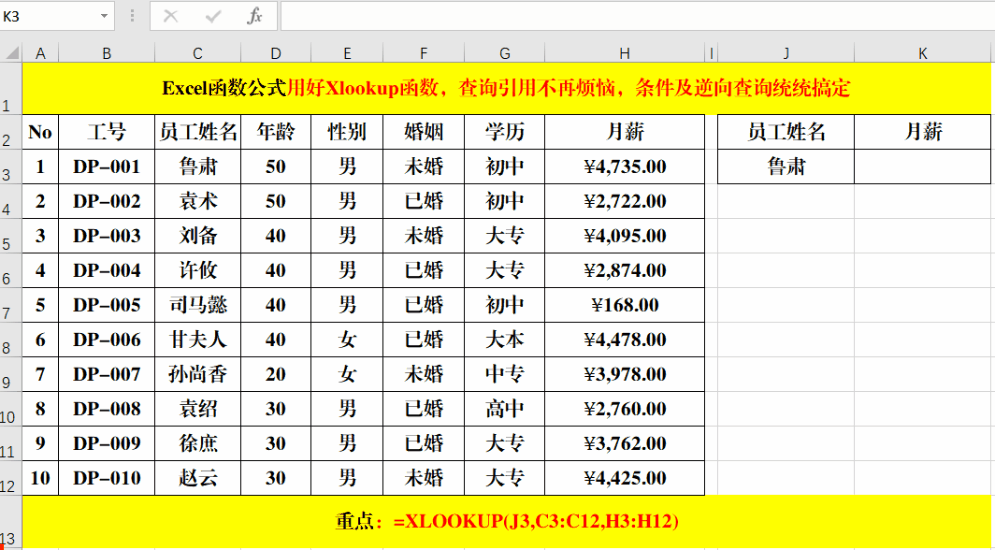Click the name cell 许攸
The image size is (995, 550).
[198, 271]
